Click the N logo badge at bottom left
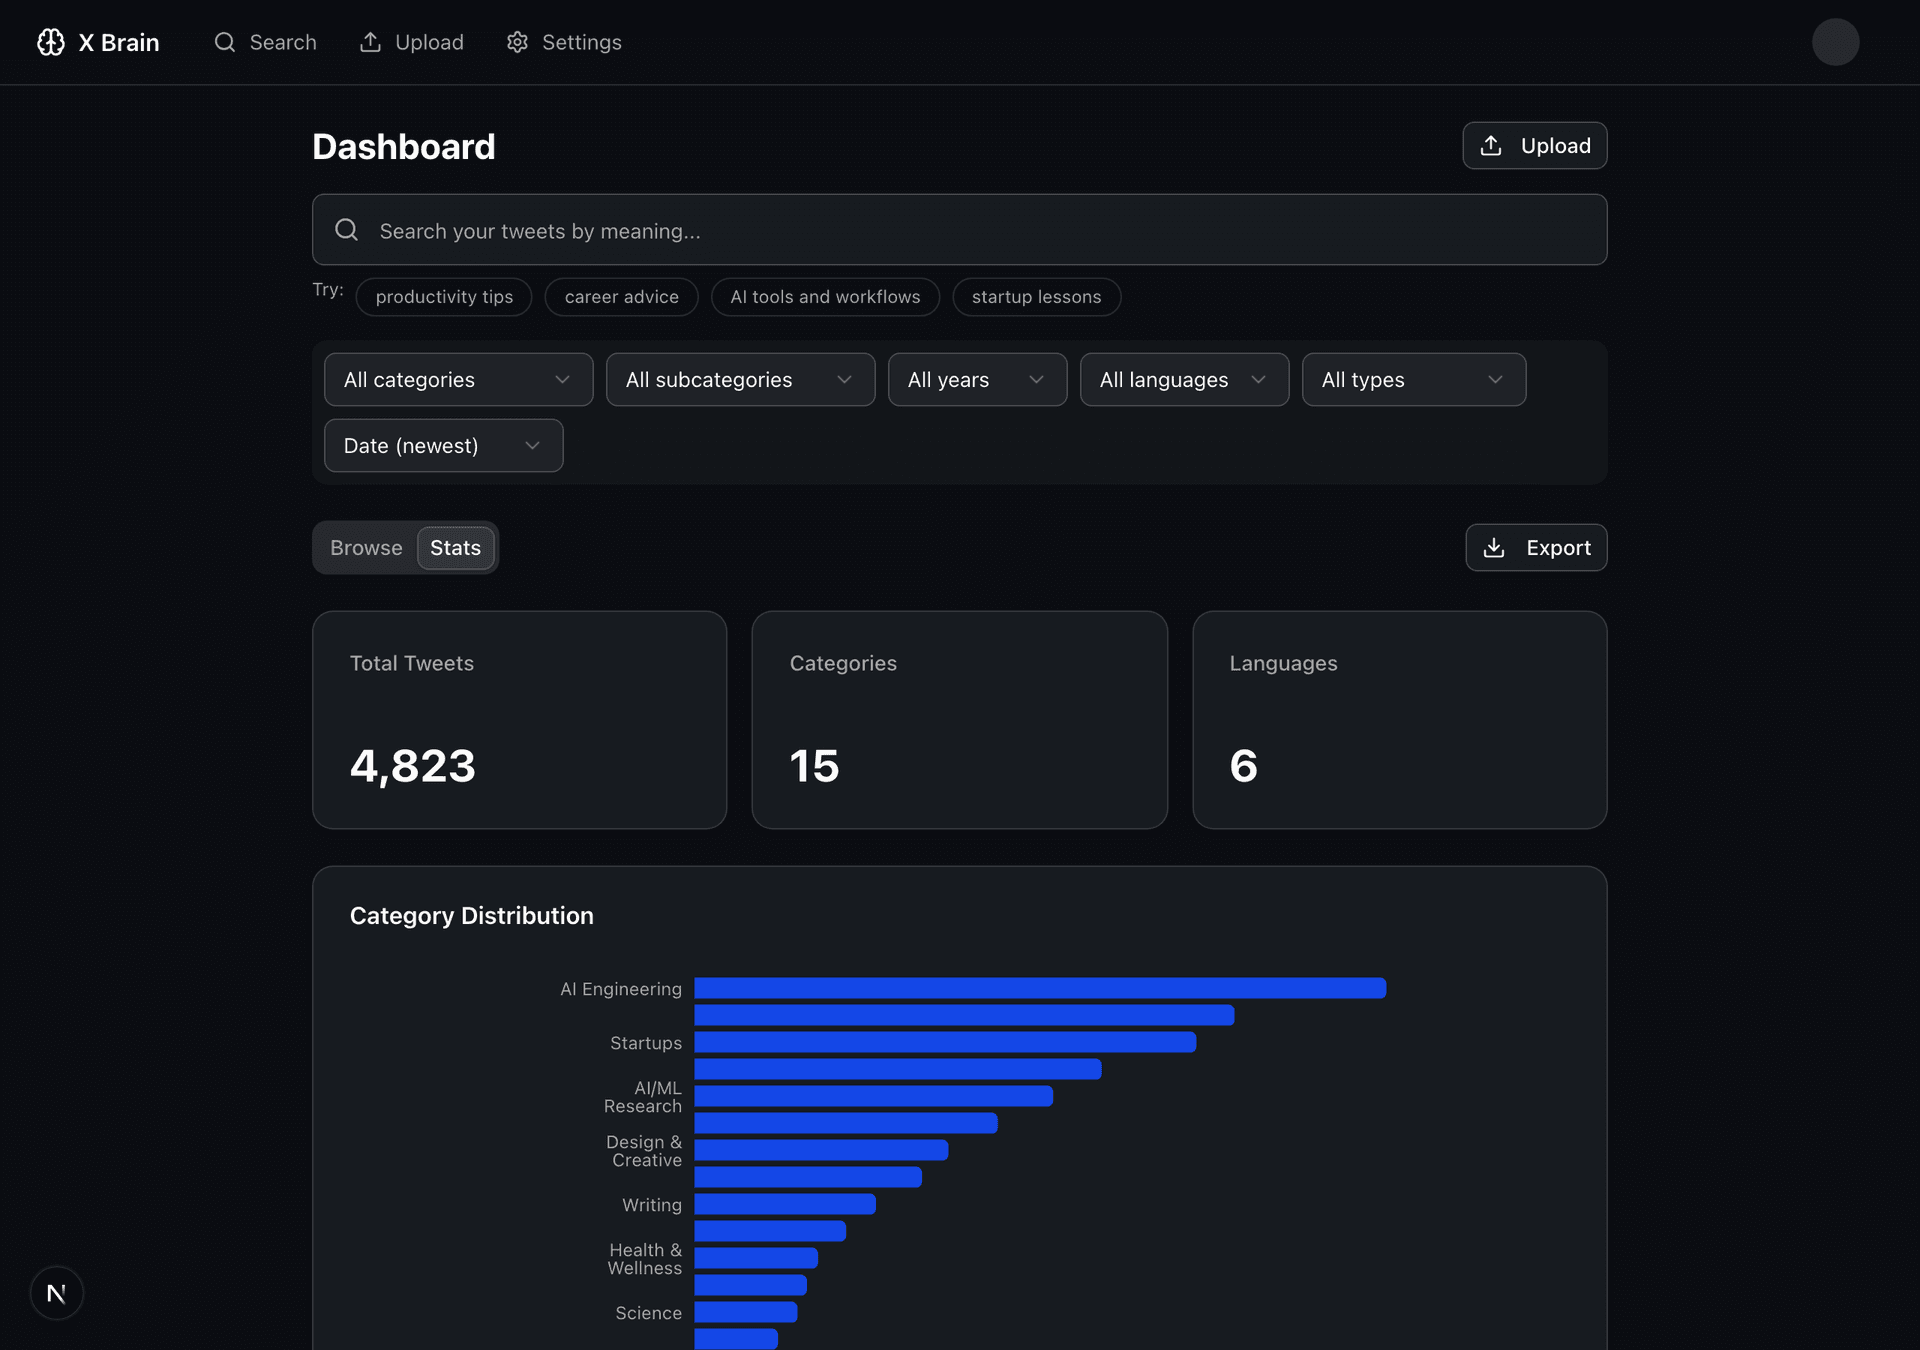This screenshot has width=1920, height=1350. pyautogui.click(x=57, y=1292)
